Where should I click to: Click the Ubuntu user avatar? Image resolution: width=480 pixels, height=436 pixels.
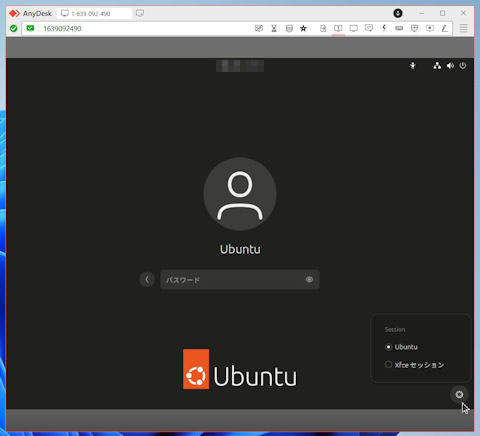[x=240, y=194]
